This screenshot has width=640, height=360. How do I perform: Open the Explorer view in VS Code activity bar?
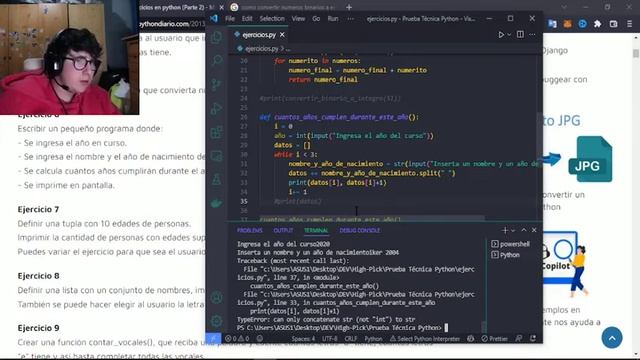(x=217, y=37)
